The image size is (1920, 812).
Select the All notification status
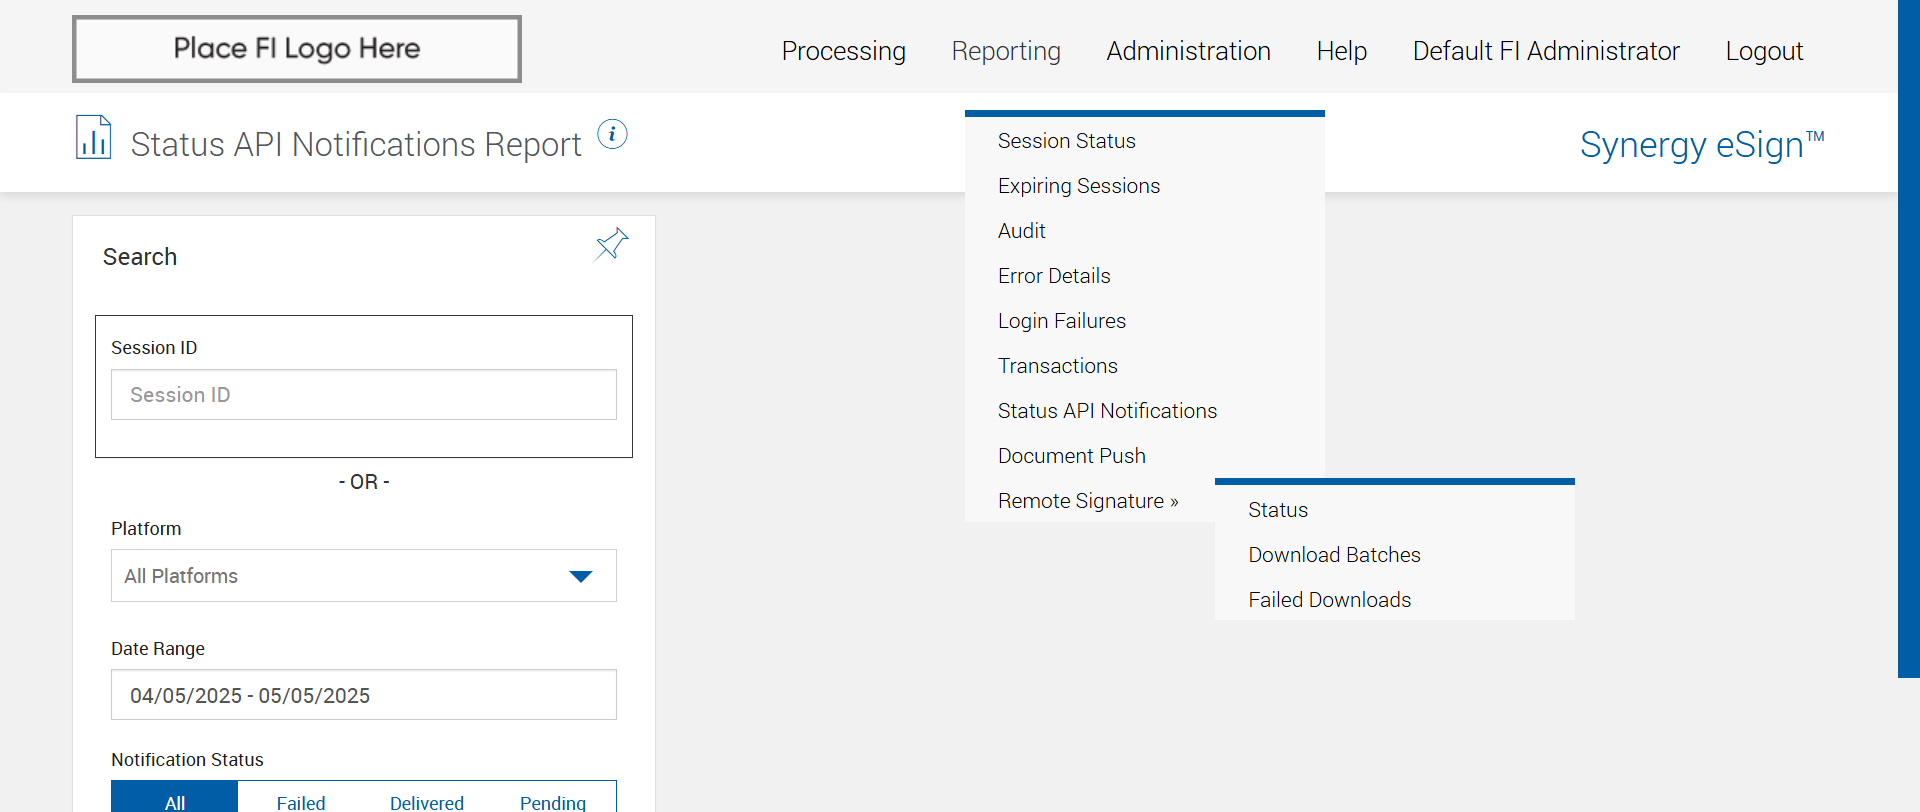click(x=175, y=802)
